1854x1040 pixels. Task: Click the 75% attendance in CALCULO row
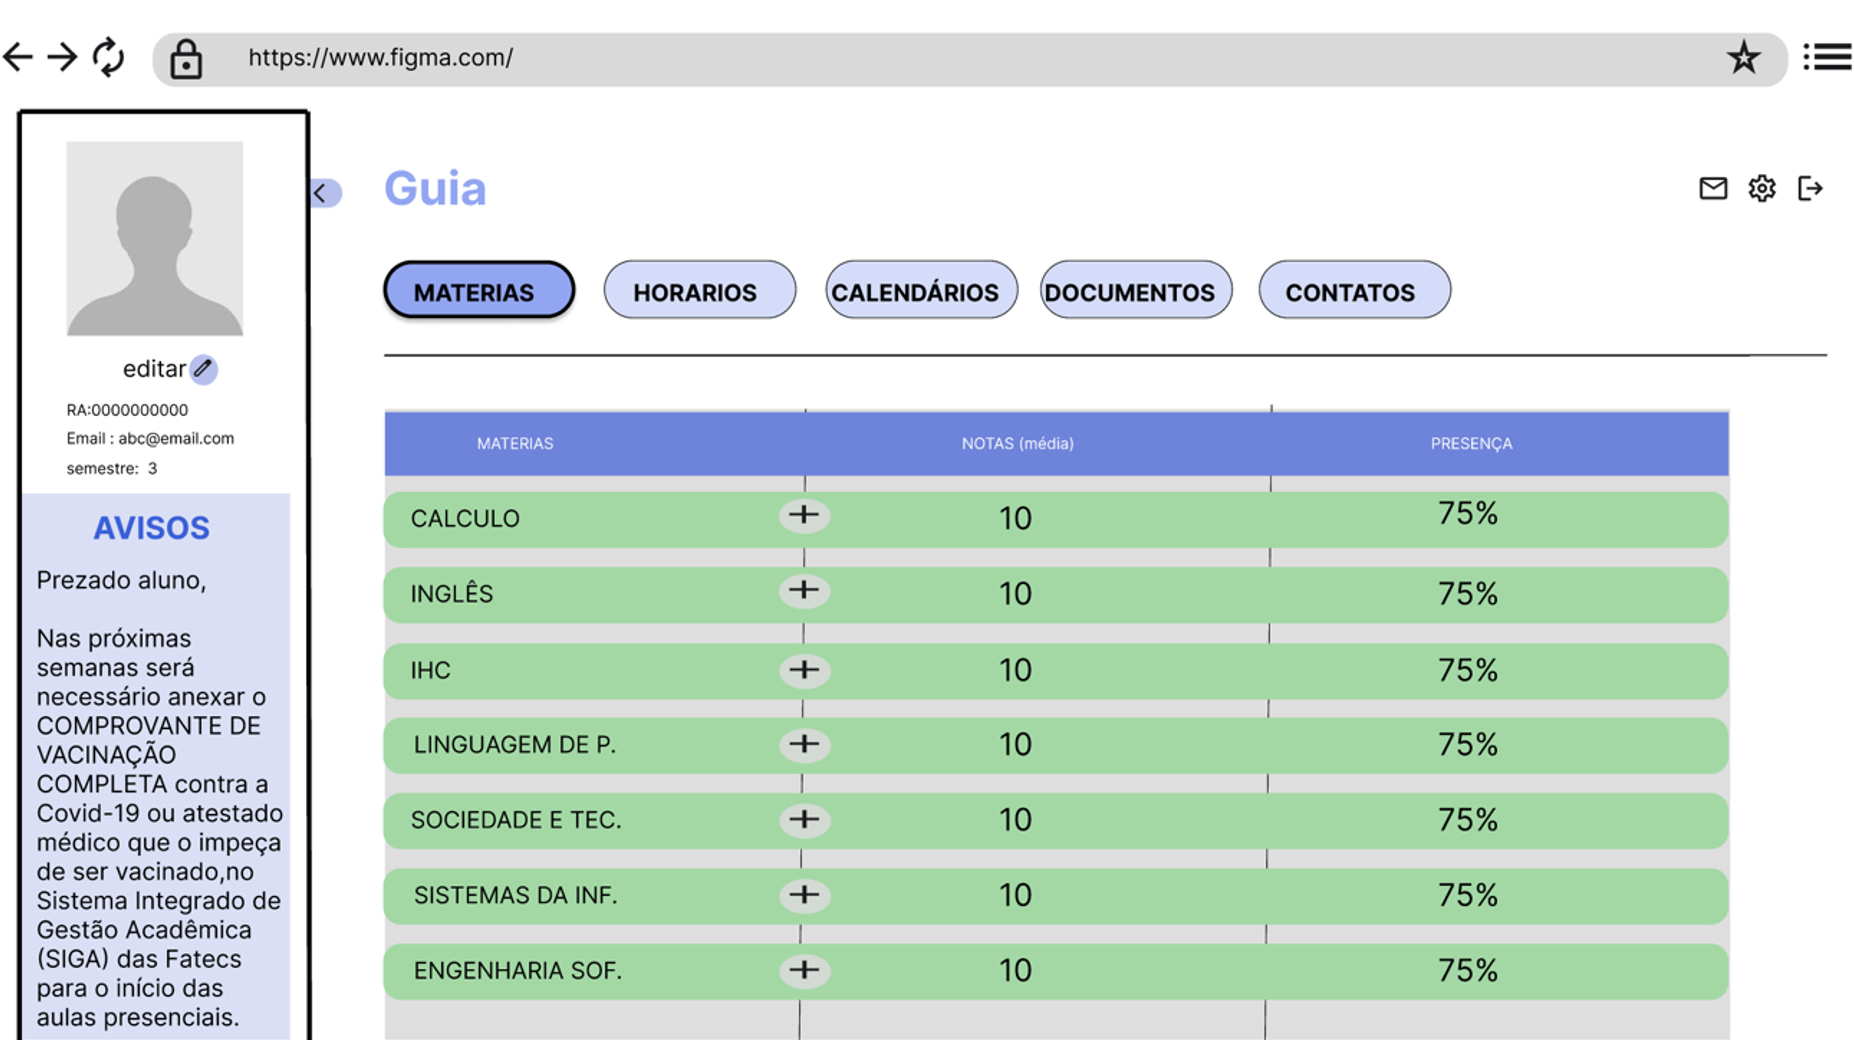click(x=1468, y=513)
